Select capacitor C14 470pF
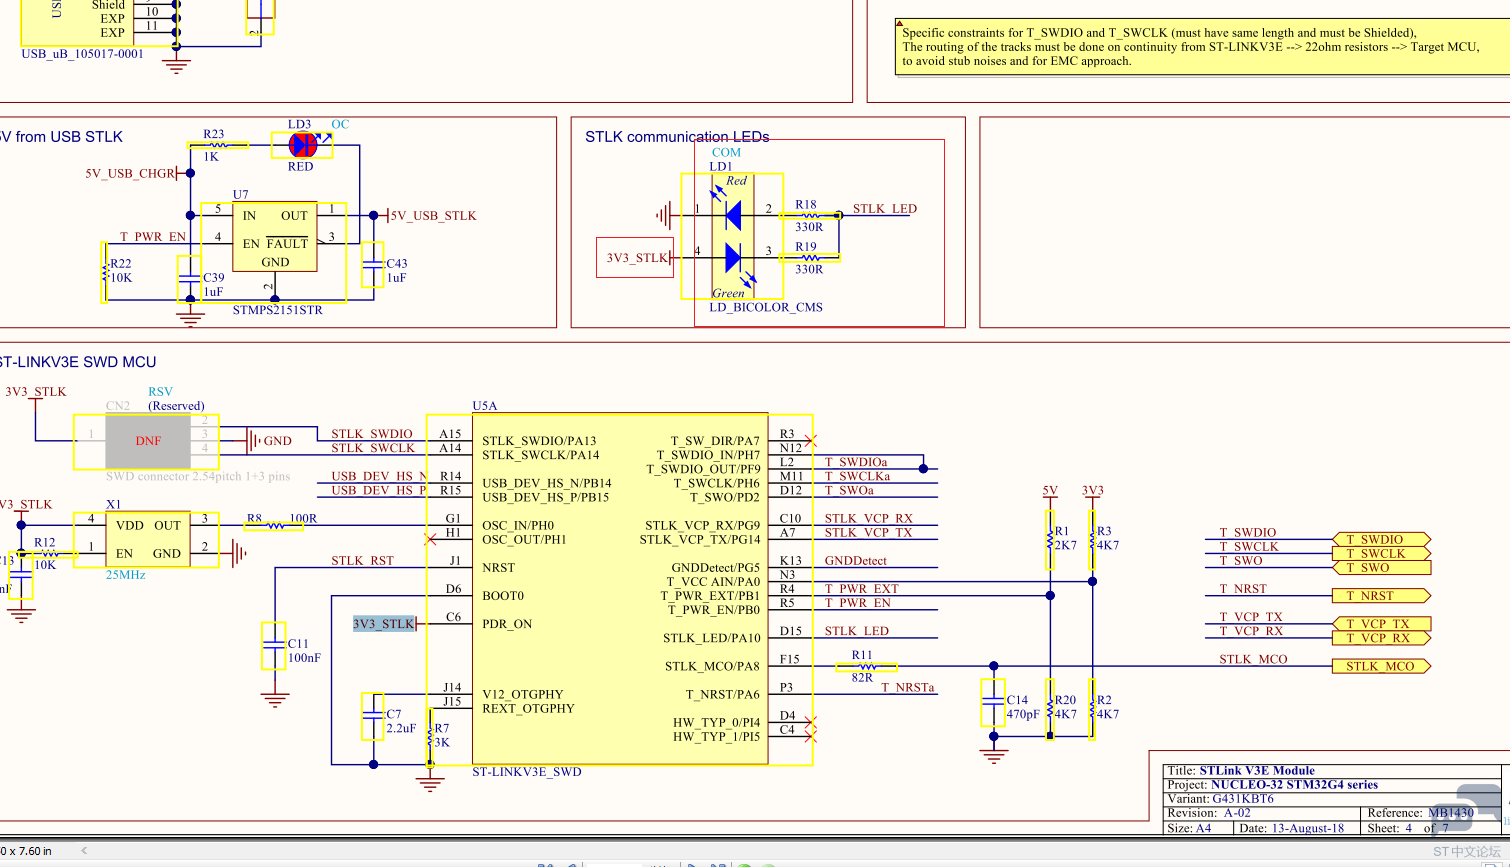The image size is (1510, 867). click(x=993, y=702)
